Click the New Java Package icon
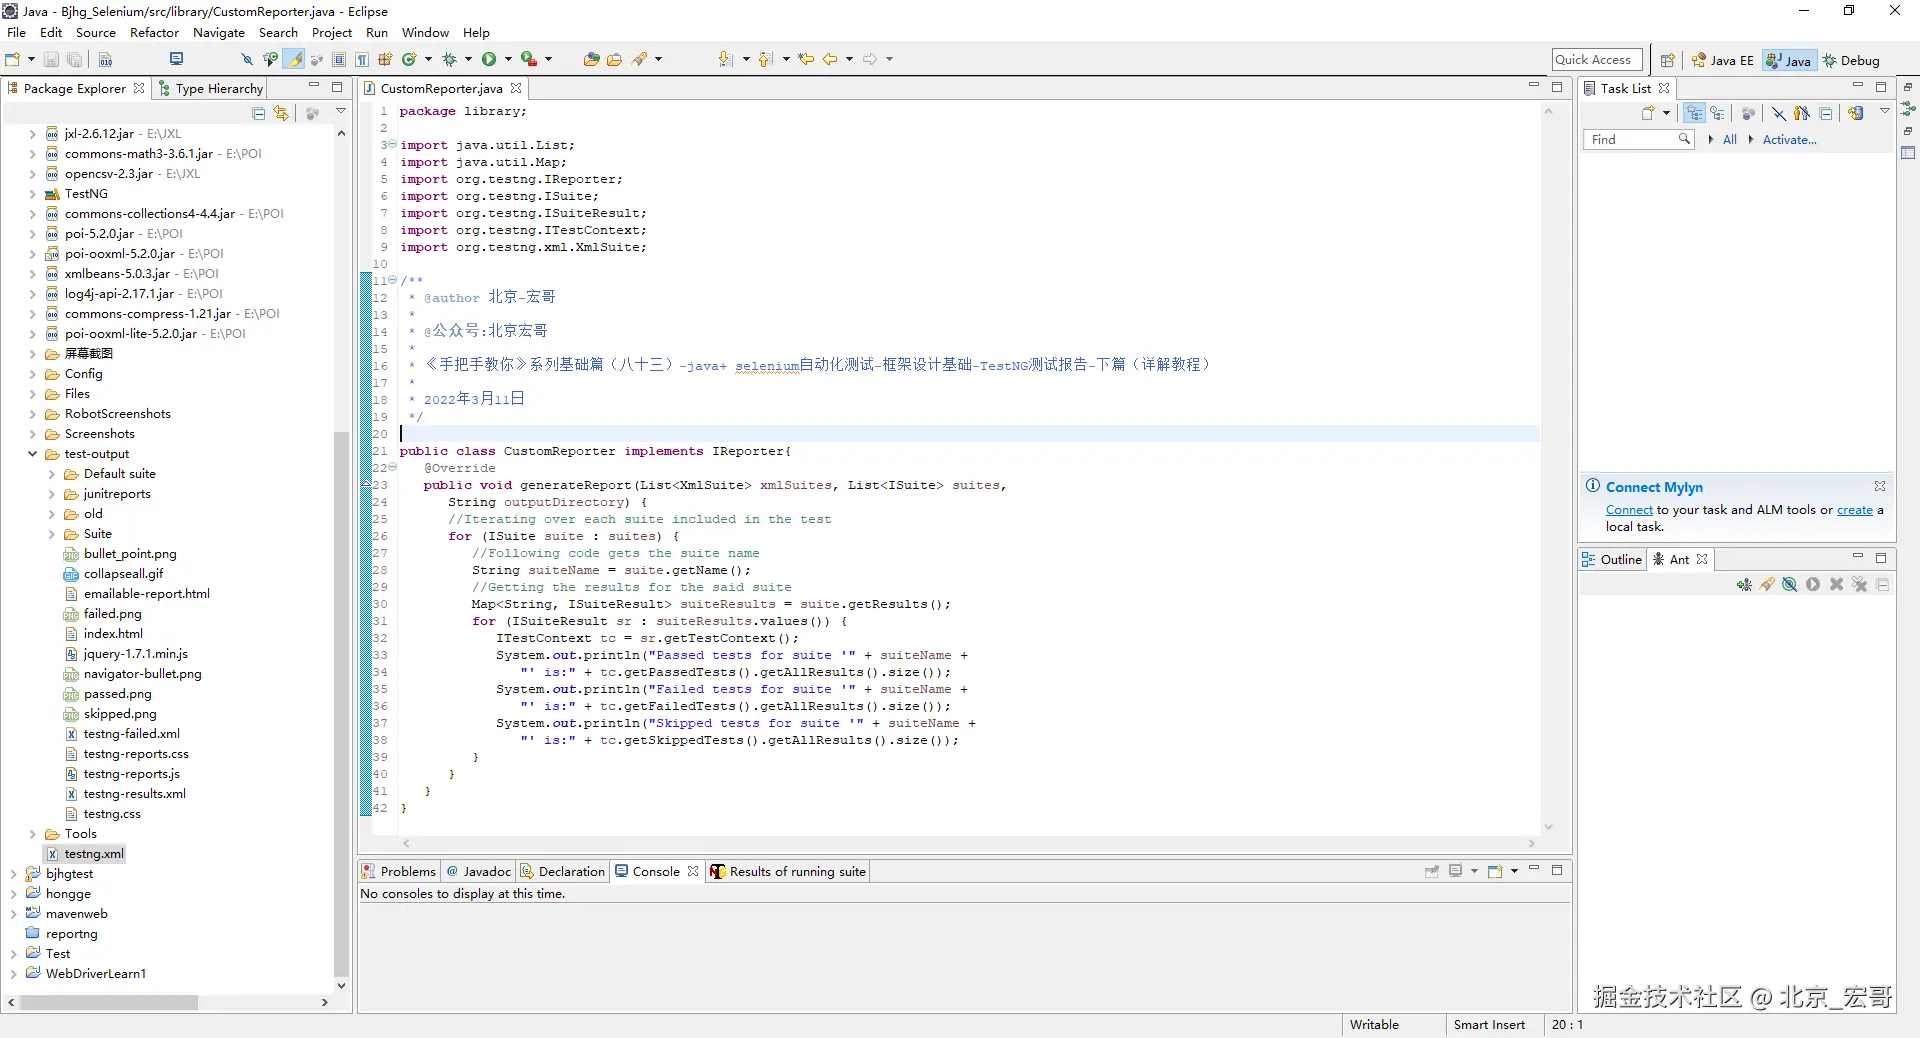1920x1038 pixels. [x=385, y=60]
